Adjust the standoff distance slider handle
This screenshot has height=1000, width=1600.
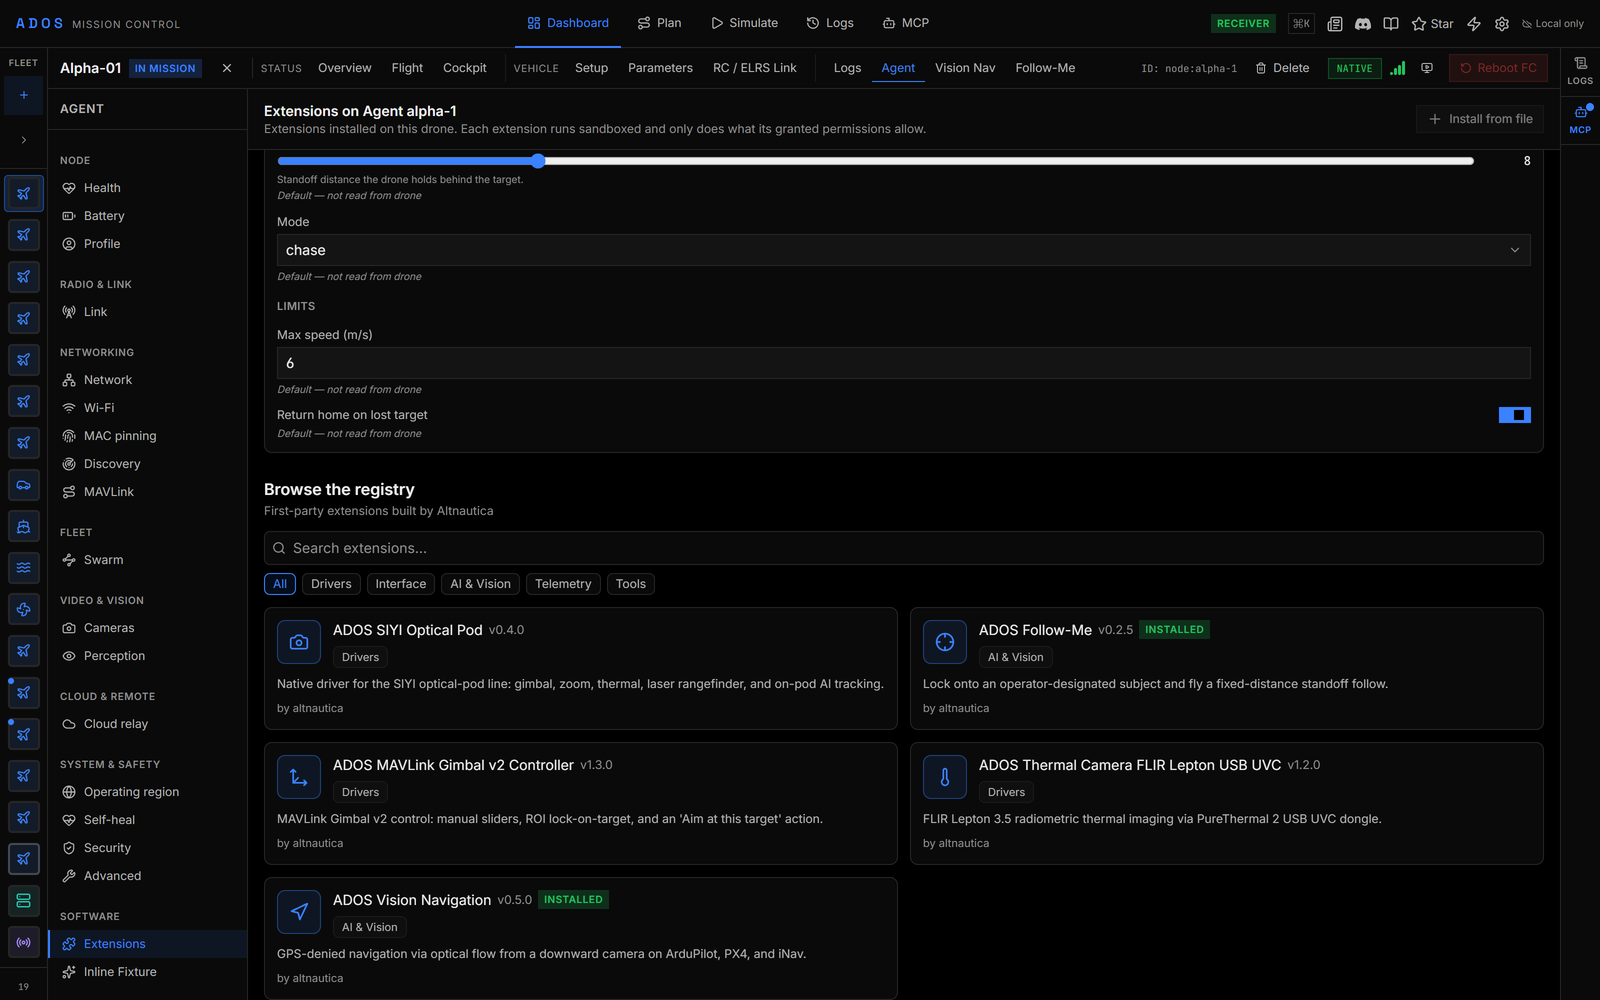click(538, 161)
